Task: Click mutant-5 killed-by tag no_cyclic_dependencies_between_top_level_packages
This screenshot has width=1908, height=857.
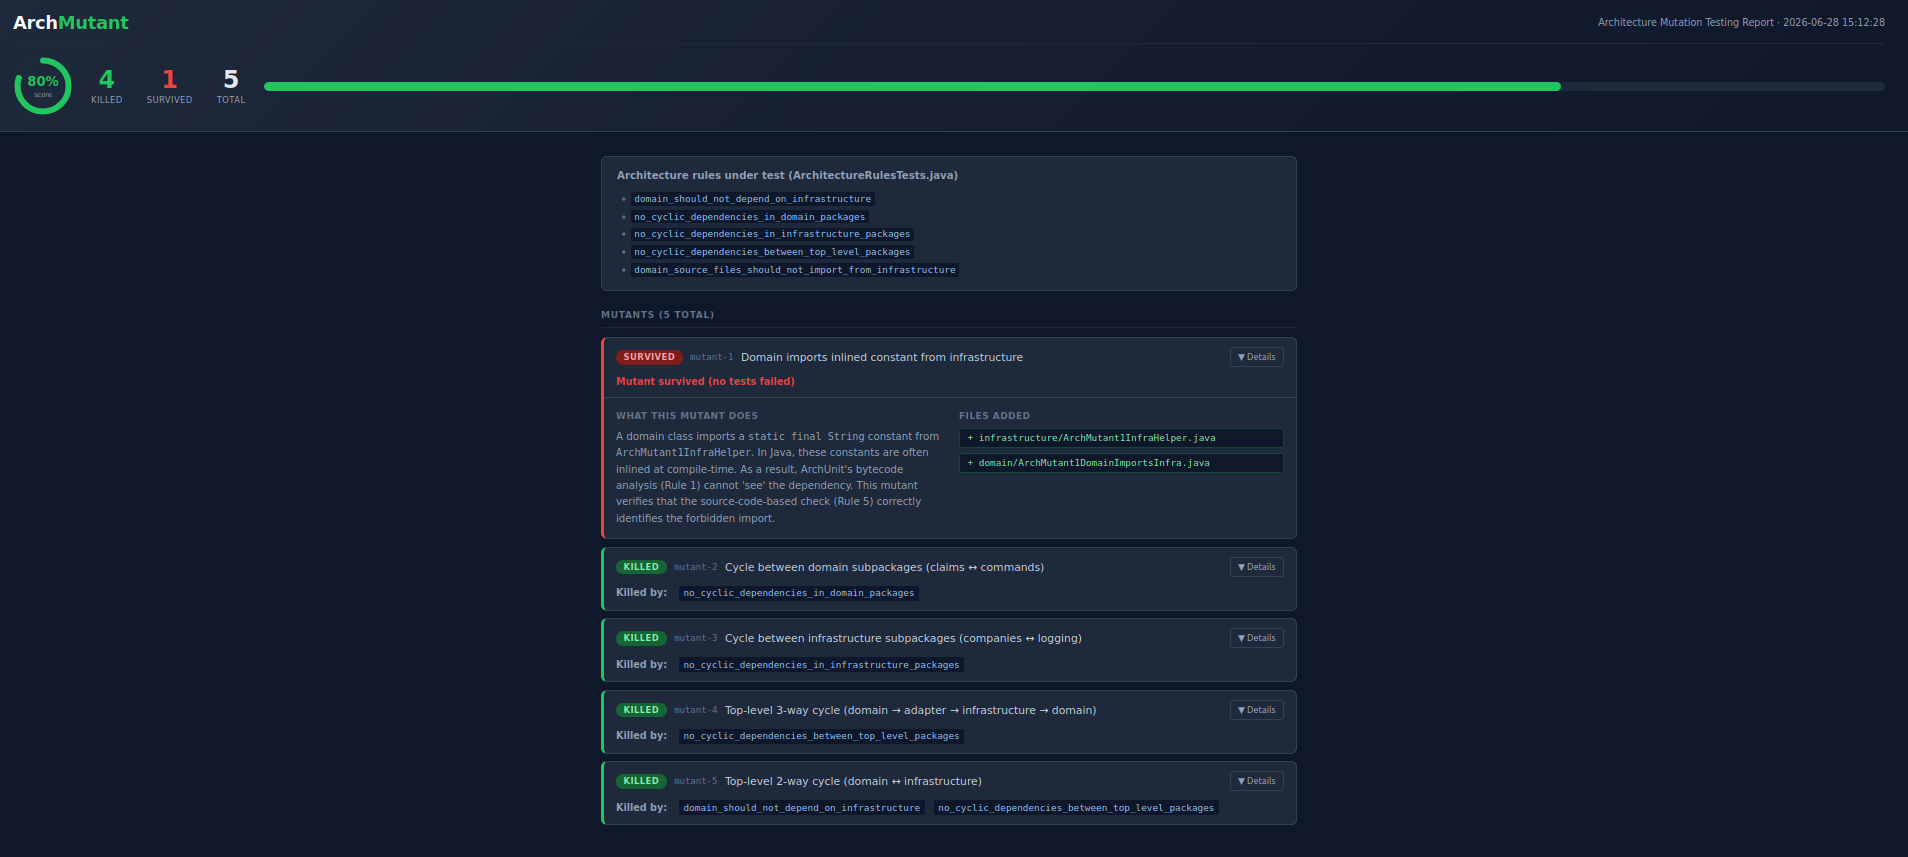Action: pos(1076,808)
